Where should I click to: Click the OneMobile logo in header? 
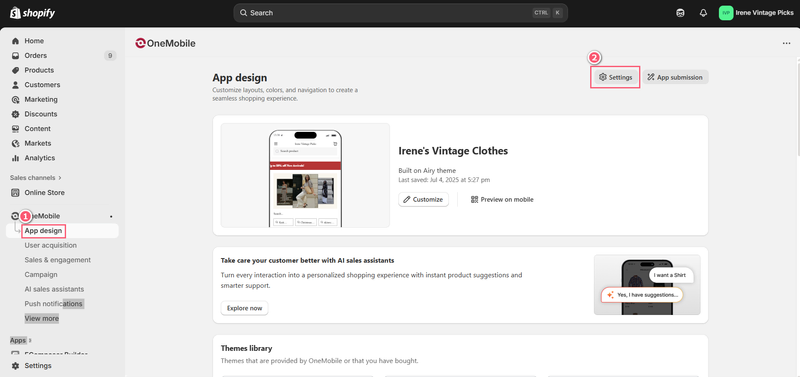click(165, 43)
